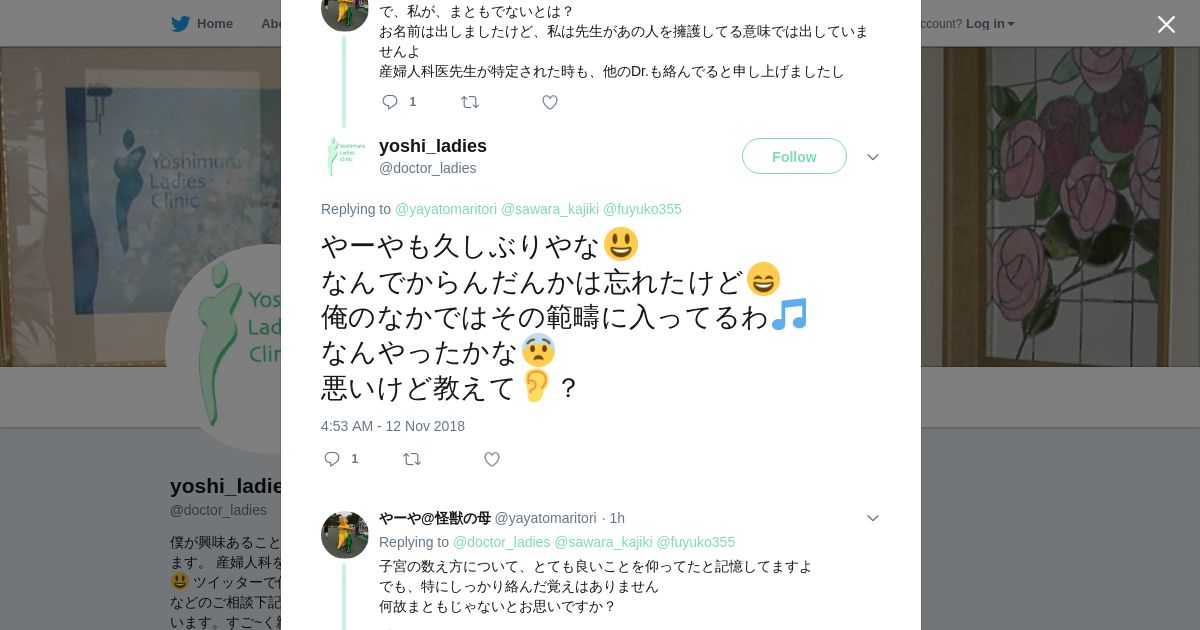Open @sawara_kajiki mention in lower reply
The image size is (1200, 630).
(x=603, y=542)
